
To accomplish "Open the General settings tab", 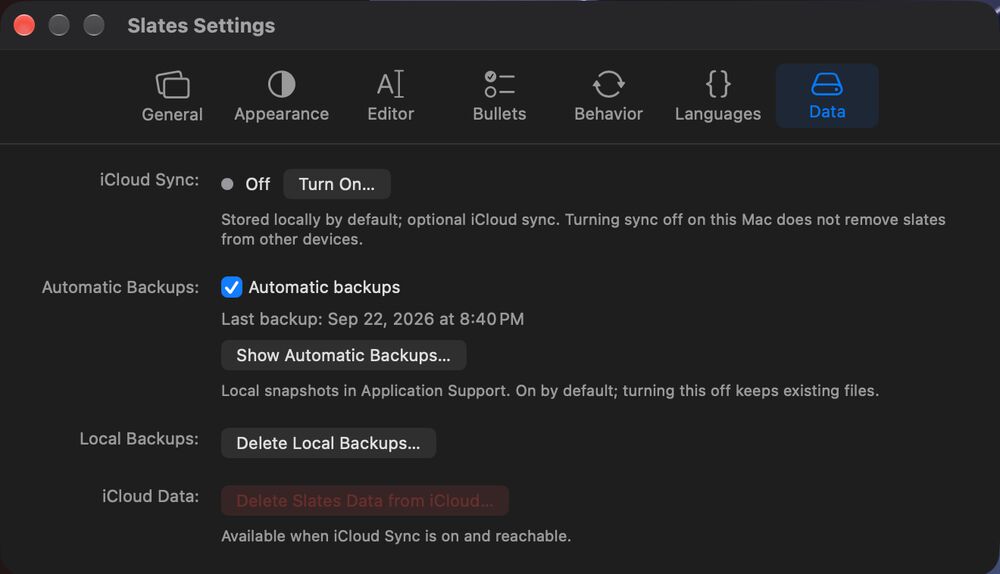I will (x=172, y=96).
